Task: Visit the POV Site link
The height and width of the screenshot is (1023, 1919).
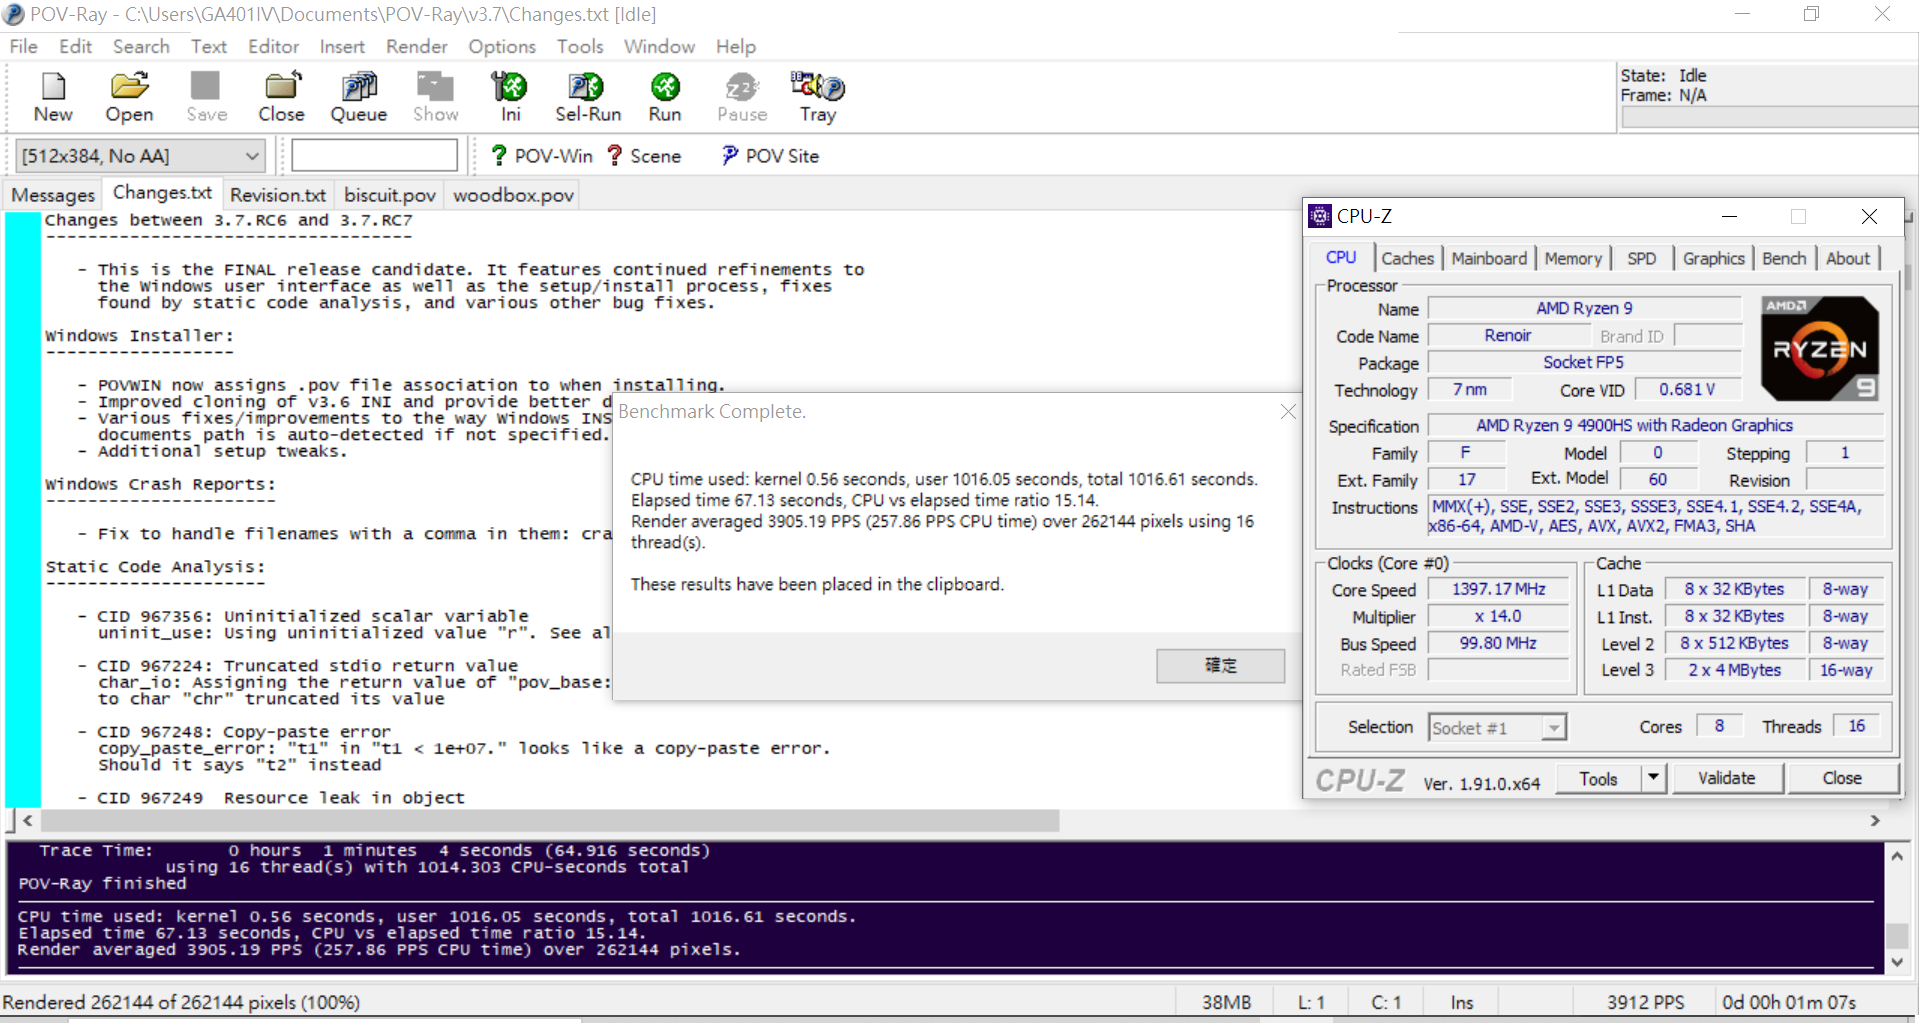Action: pos(769,156)
